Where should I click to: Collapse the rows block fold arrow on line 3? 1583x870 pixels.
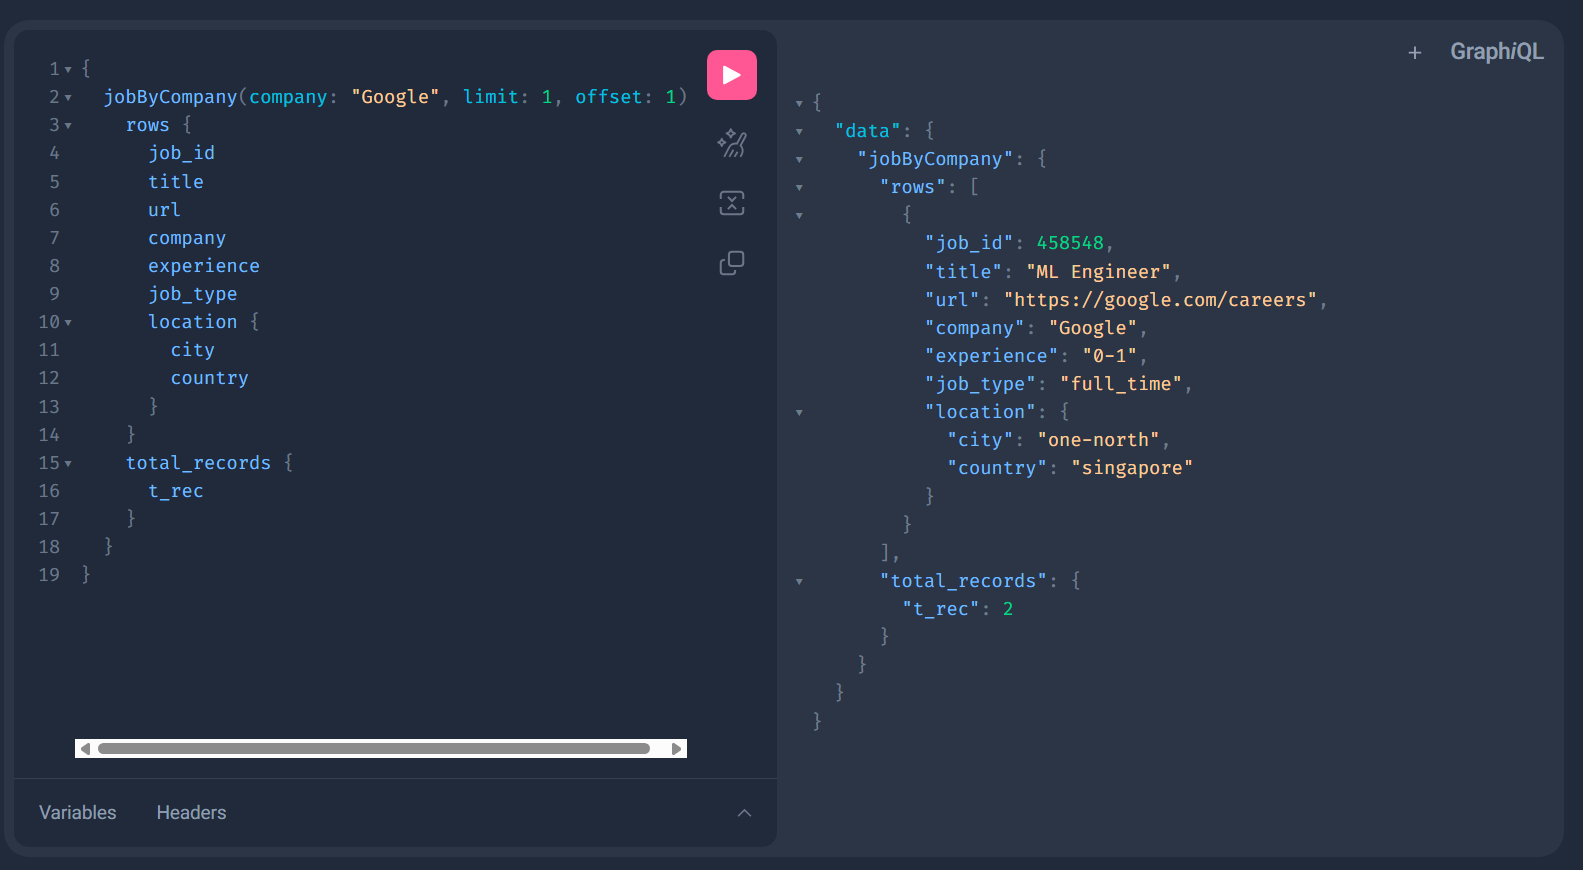[68, 126]
